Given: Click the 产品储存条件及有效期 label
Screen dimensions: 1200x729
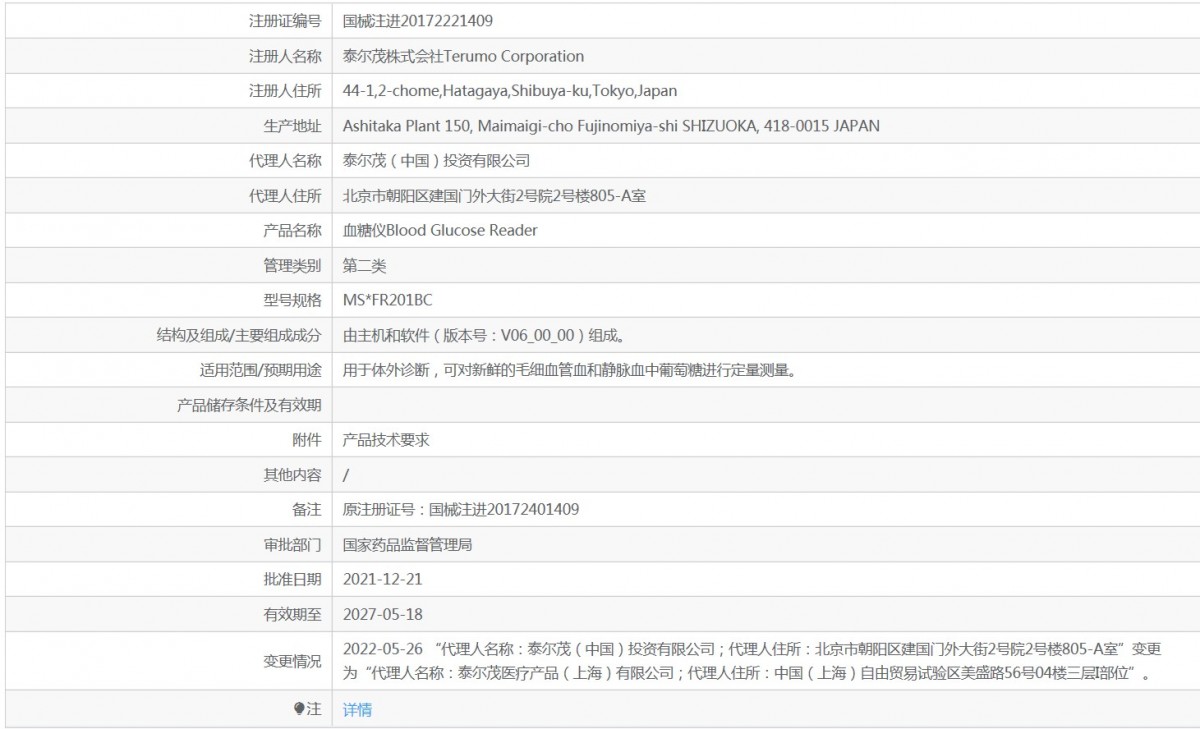Looking at the screenshot, I should click(x=249, y=405).
